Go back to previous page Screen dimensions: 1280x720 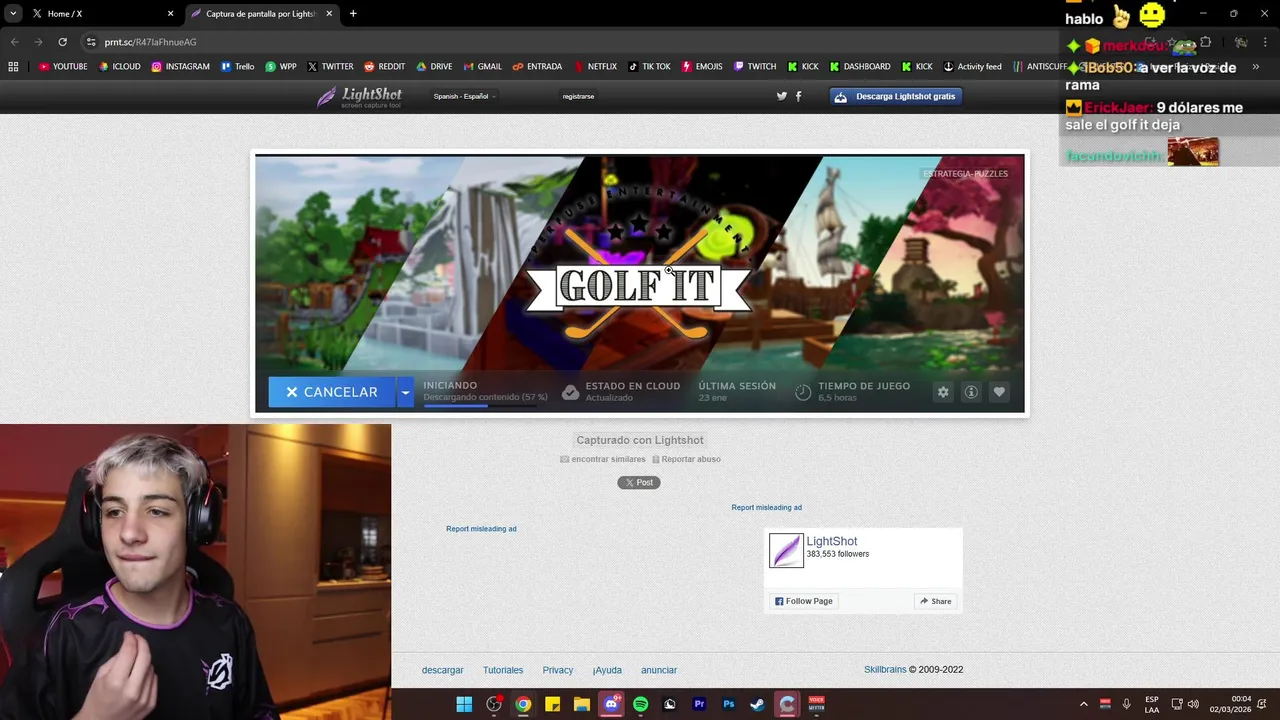(x=14, y=42)
